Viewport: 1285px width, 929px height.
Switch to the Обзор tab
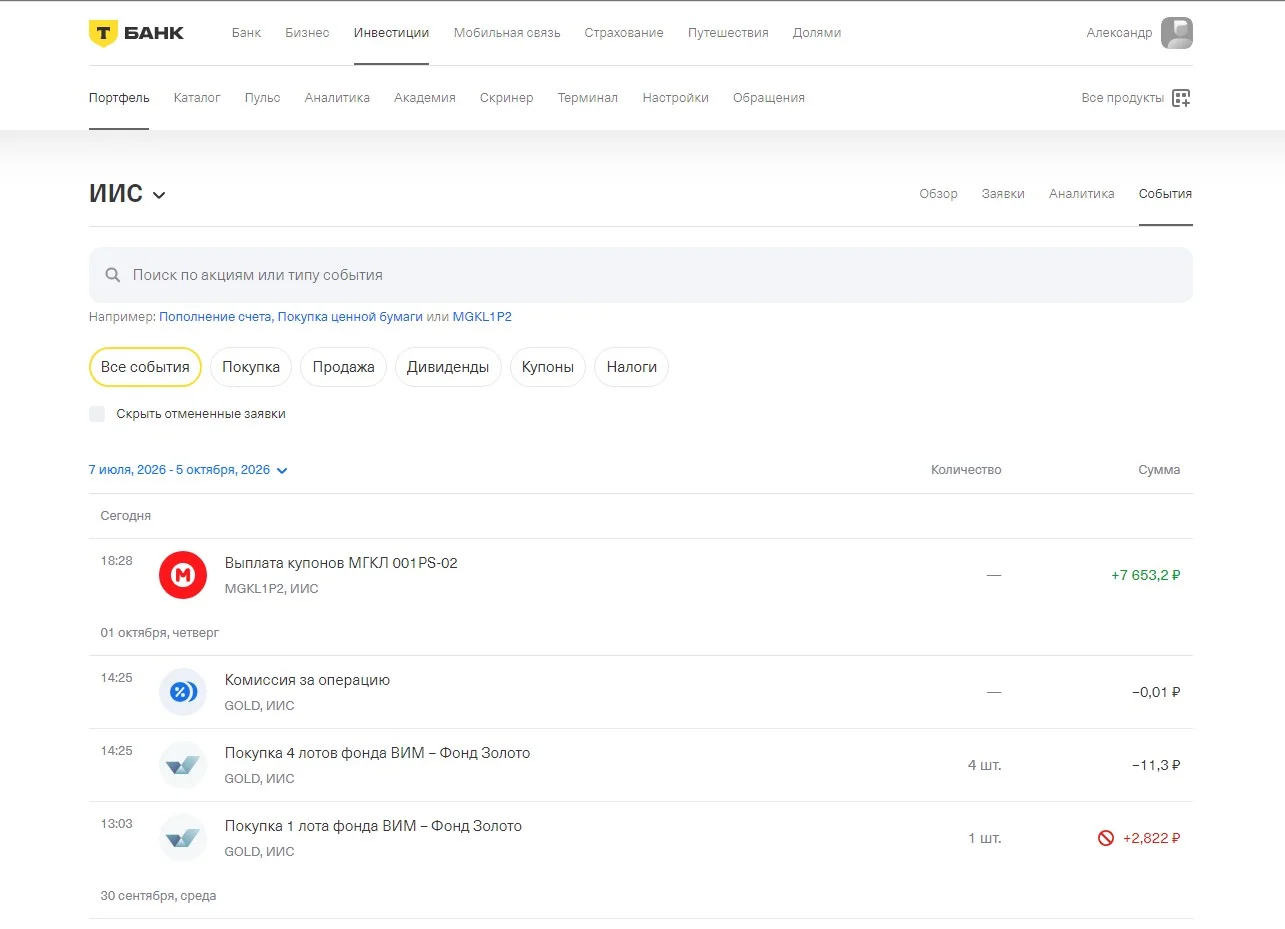click(938, 194)
